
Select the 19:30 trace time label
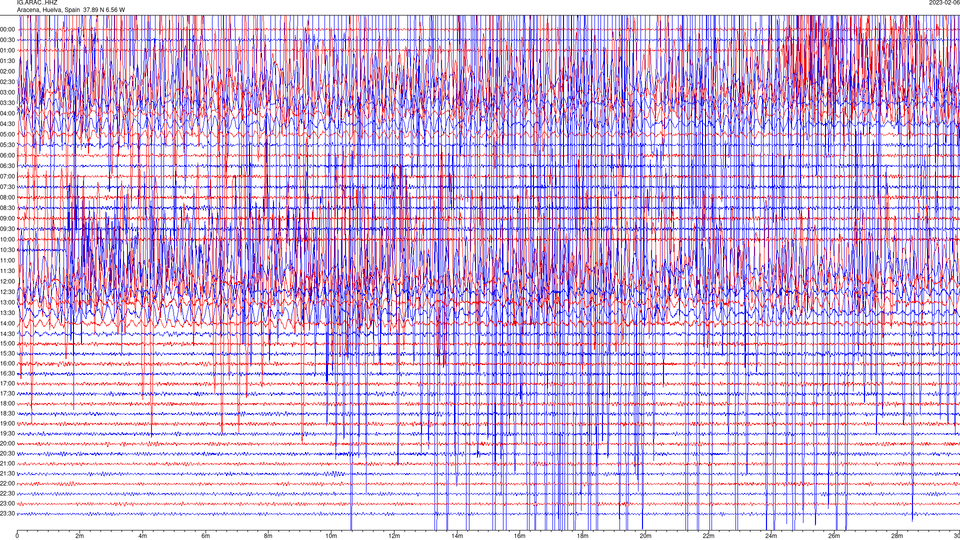click(x=7, y=433)
